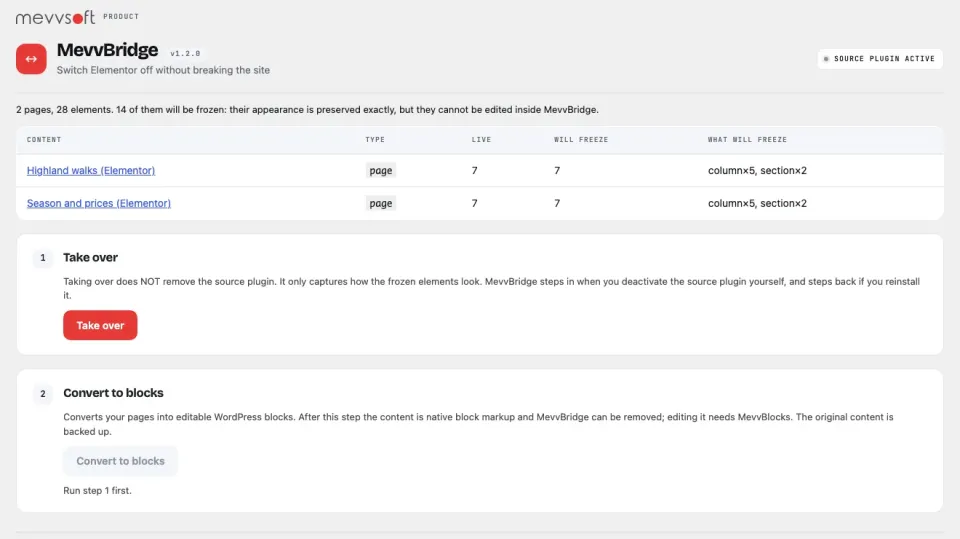Click the red Take over button

coord(100,325)
